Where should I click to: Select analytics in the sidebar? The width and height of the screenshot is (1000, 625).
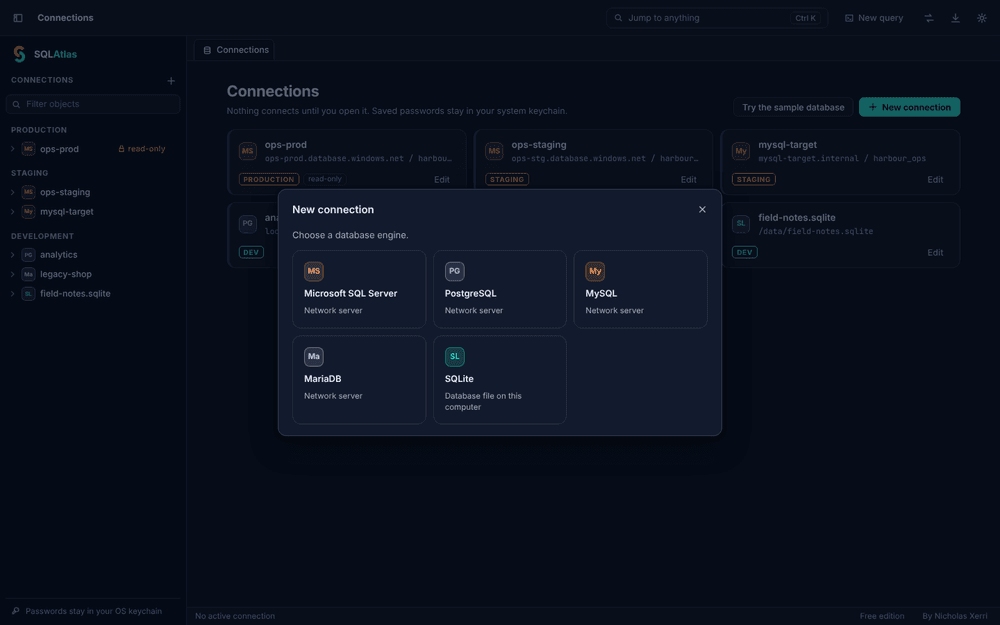[x=59, y=254]
